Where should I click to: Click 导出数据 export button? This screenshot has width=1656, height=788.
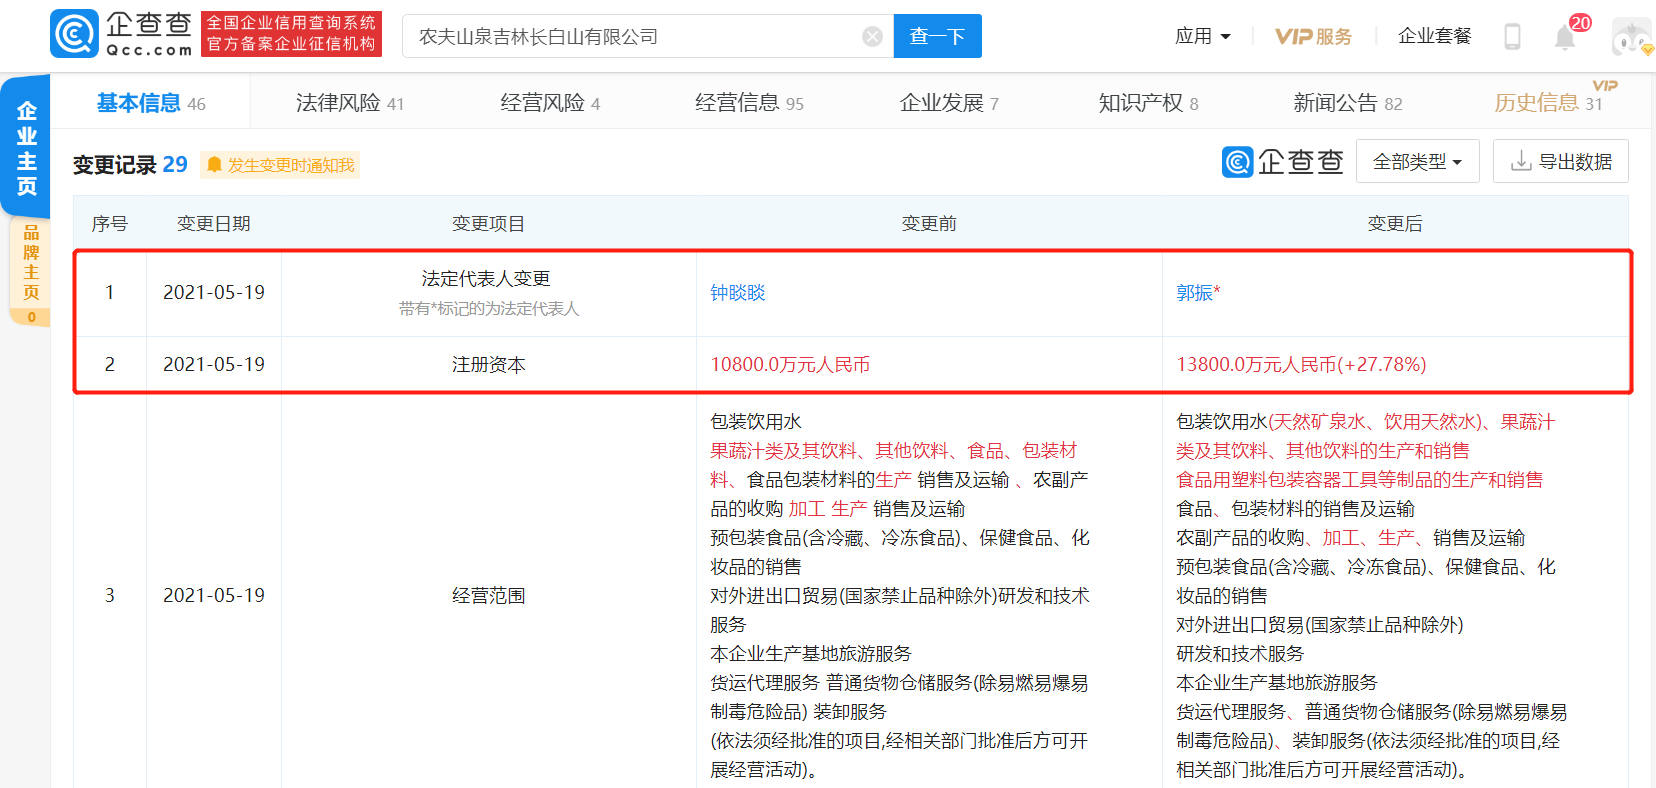(x=1560, y=161)
